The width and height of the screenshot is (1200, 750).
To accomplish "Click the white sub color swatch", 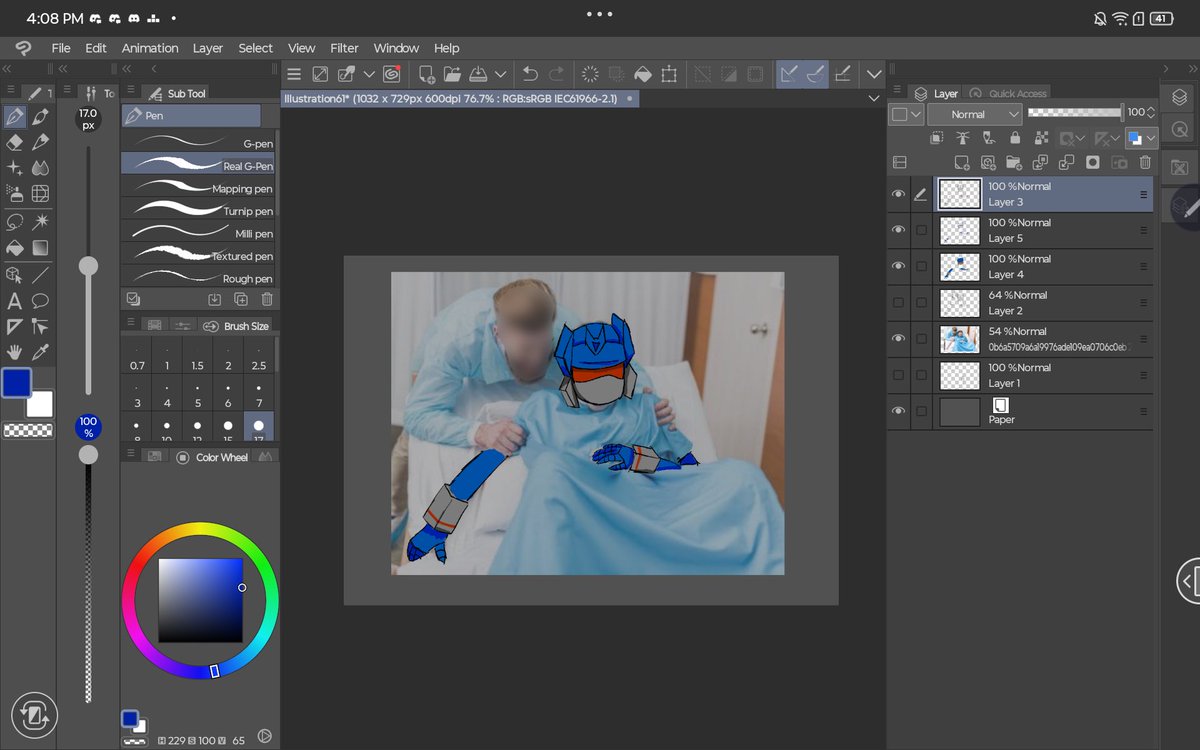I will coord(42,405).
